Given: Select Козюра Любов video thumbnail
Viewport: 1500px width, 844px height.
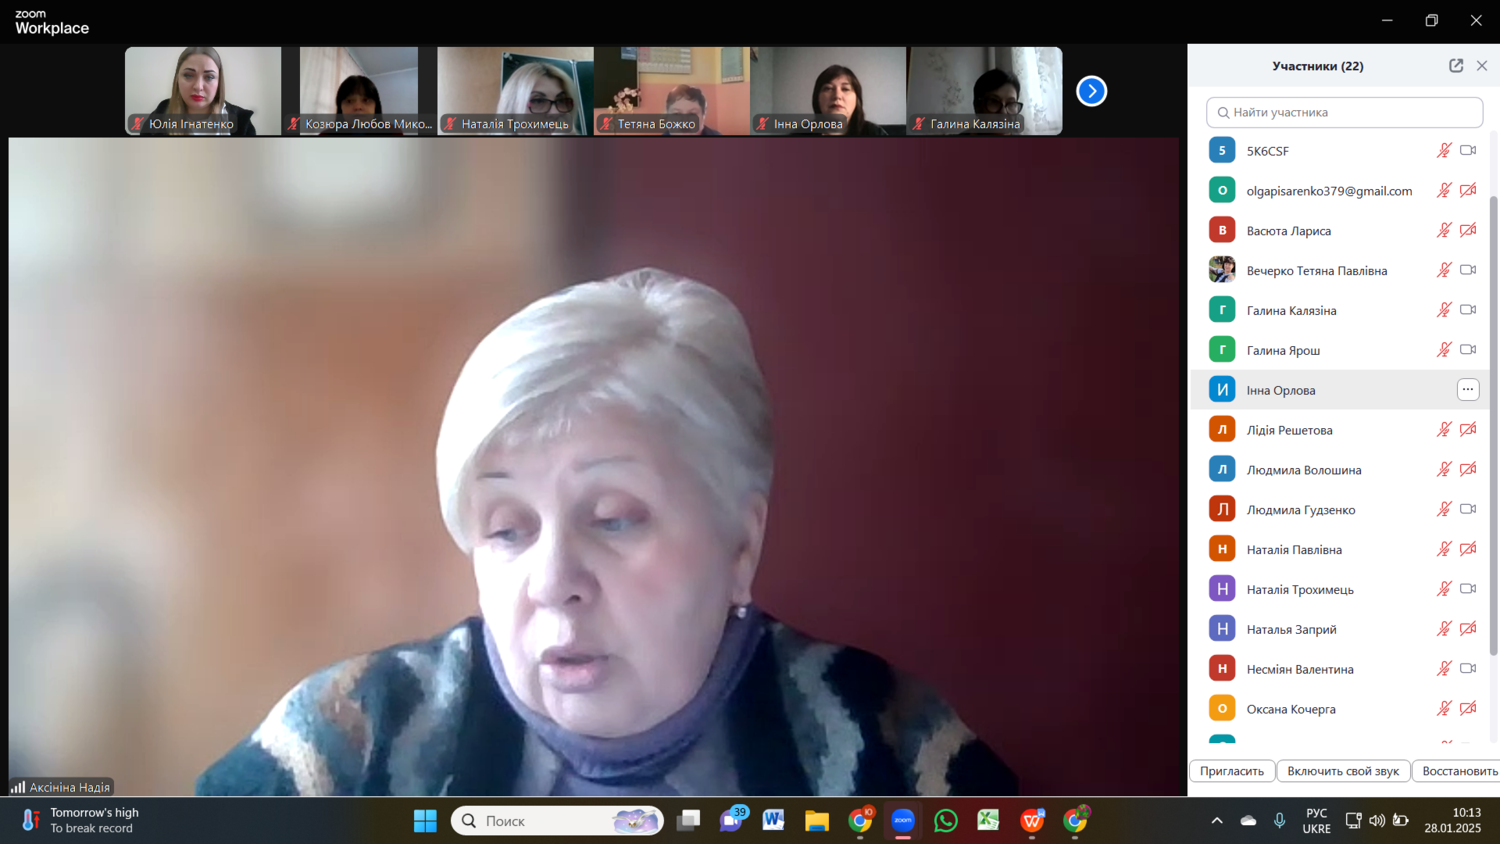Looking at the screenshot, I should pyautogui.click(x=359, y=91).
